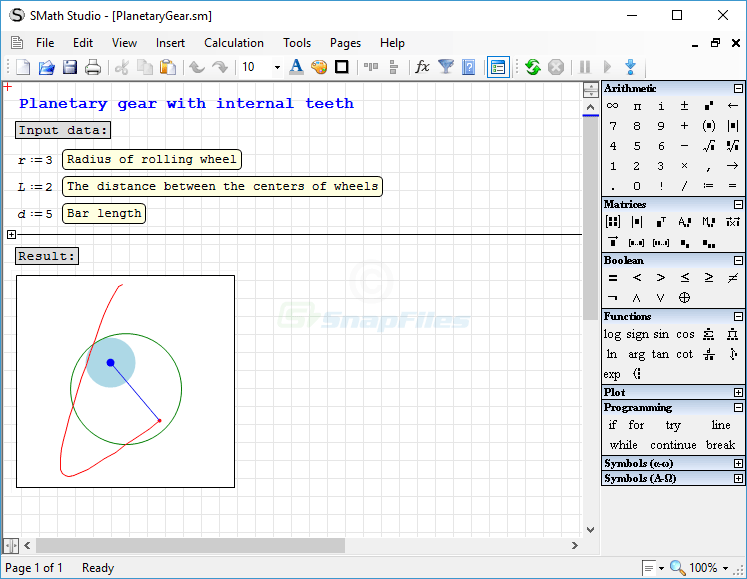Paste with the clipboard icon
747x579 pixels.
168,67
